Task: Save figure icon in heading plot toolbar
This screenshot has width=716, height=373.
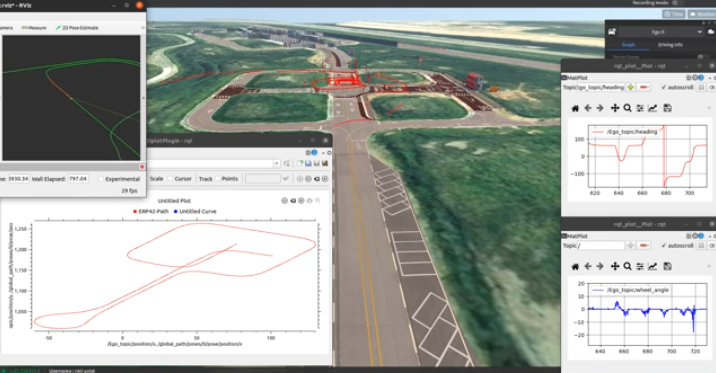Action: pos(667,108)
